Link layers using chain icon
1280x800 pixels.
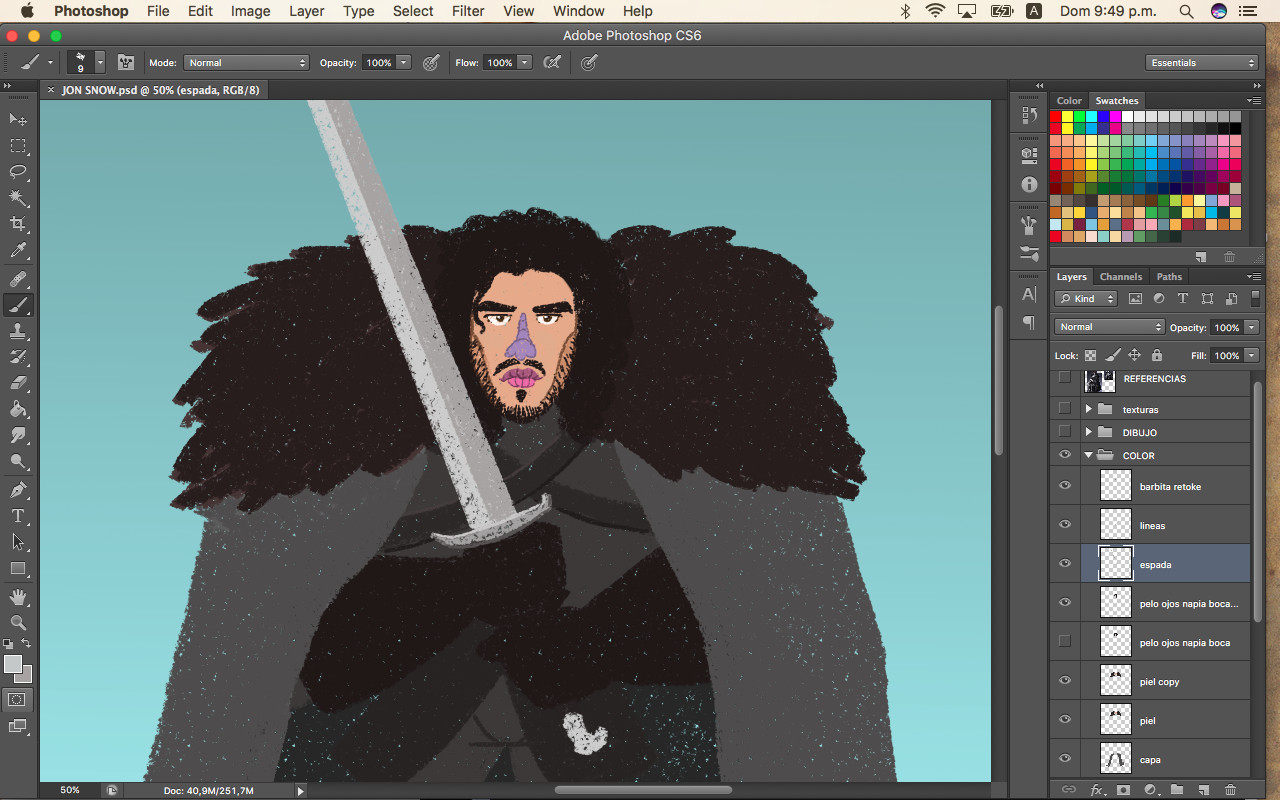(x=1068, y=790)
